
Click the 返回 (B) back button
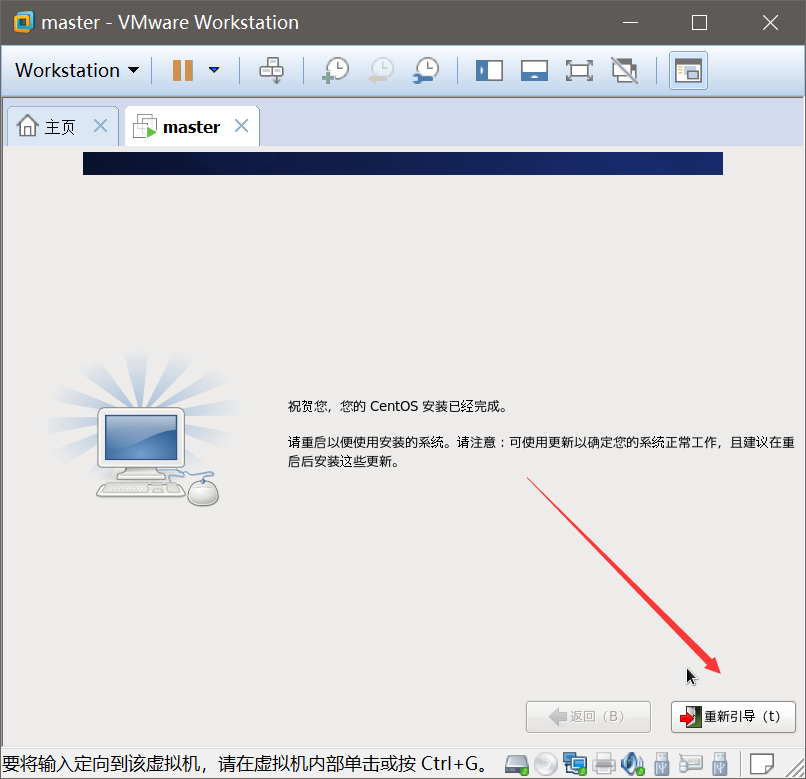(588, 717)
